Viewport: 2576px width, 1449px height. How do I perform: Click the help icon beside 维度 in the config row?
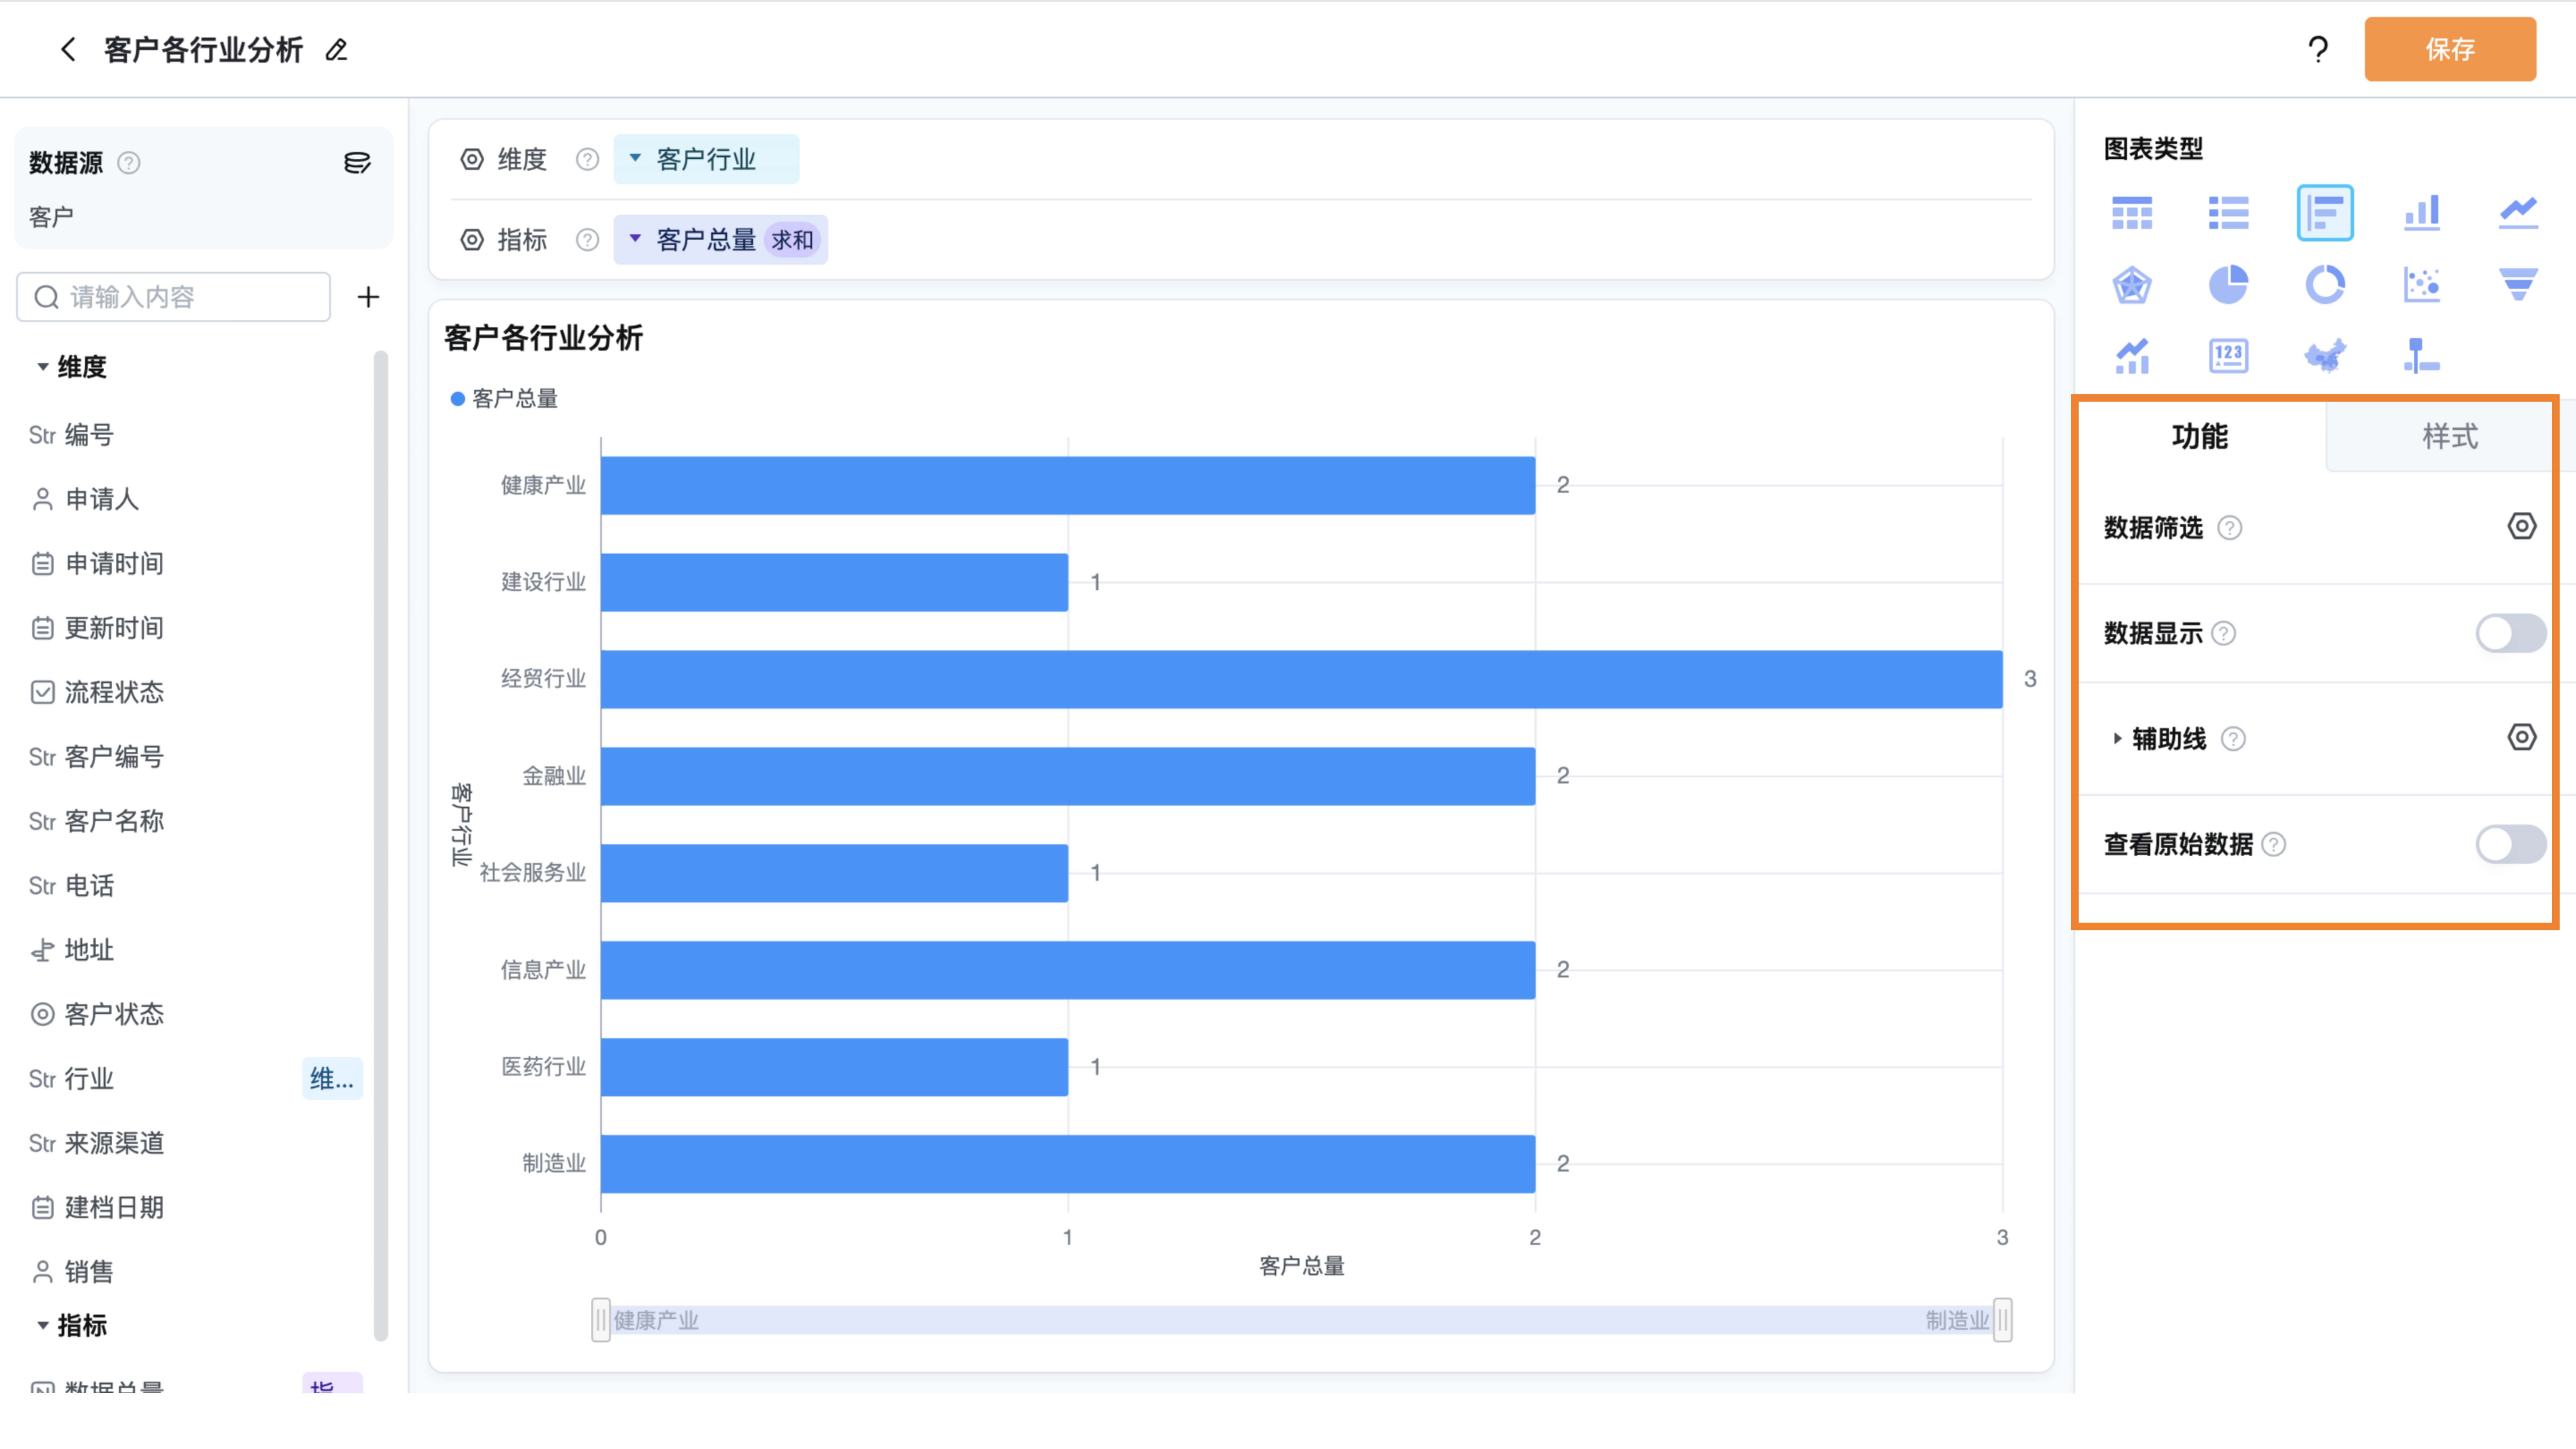point(587,159)
